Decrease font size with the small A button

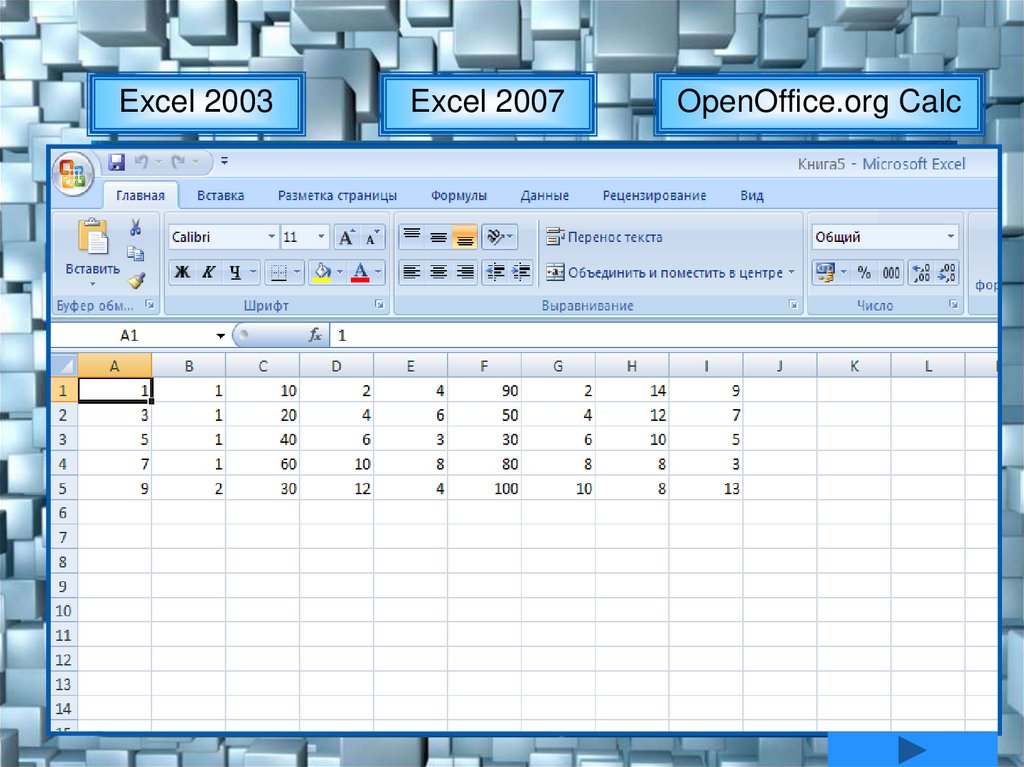point(372,237)
